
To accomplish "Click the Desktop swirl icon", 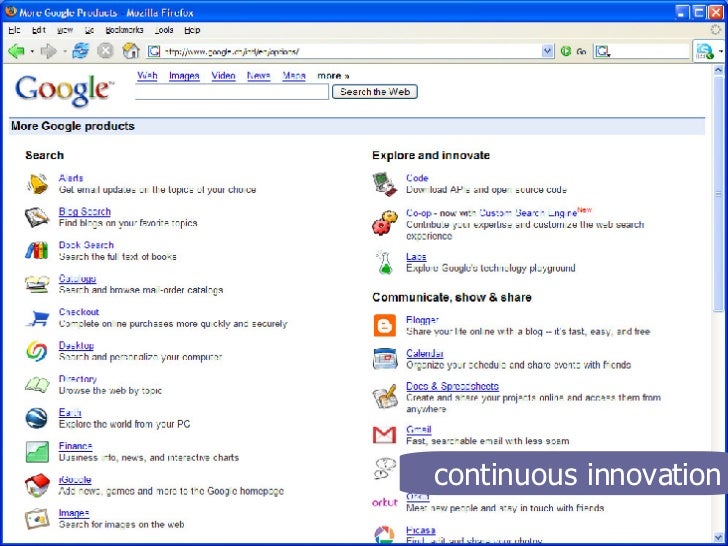I will tap(37, 351).
